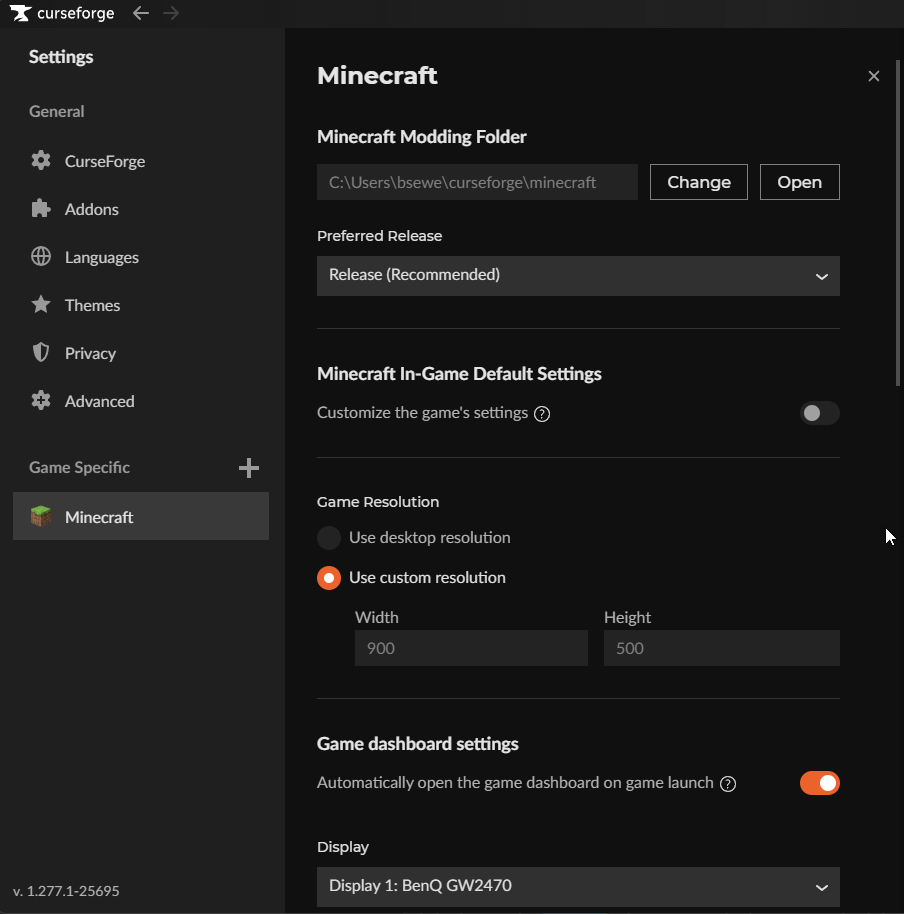Image resolution: width=904 pixels, height=914 pixels.
Task: Go back with the left arrow
Action: pyautogui.click(x=140, y=13)
